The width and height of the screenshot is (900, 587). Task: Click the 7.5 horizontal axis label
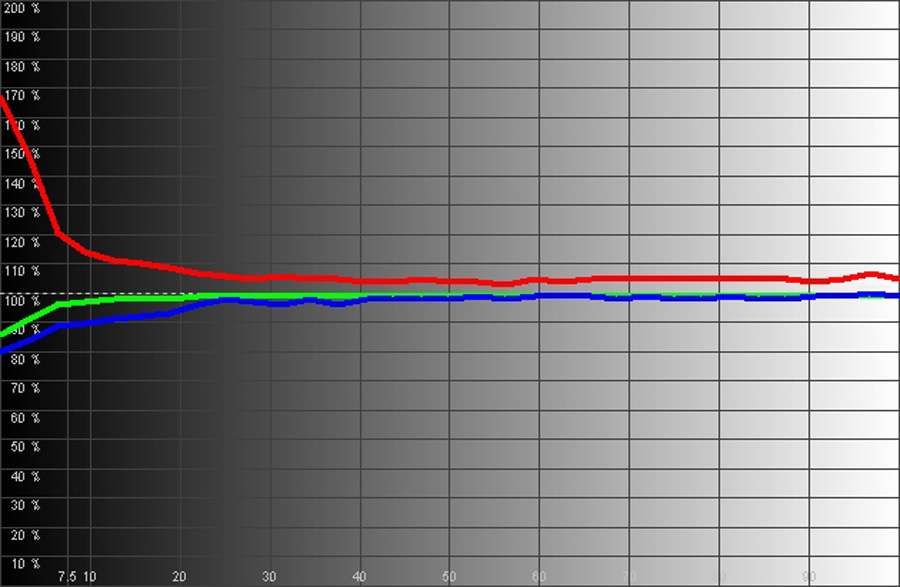67,577
